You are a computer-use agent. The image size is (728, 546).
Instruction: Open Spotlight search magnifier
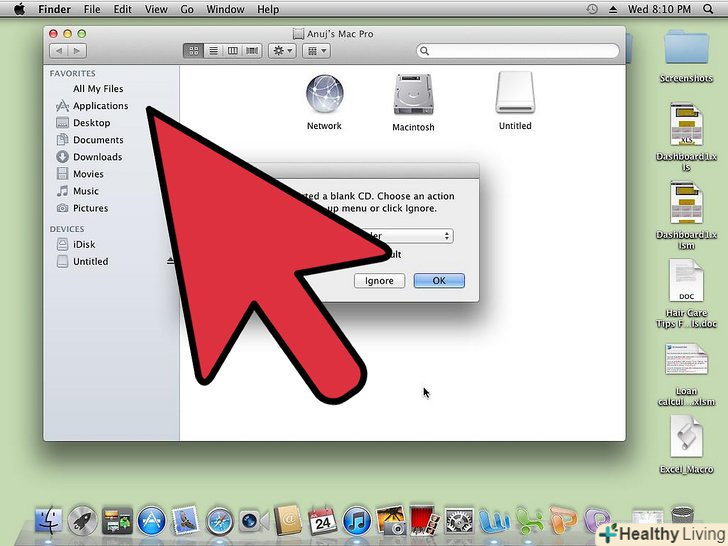click(708, 9)
